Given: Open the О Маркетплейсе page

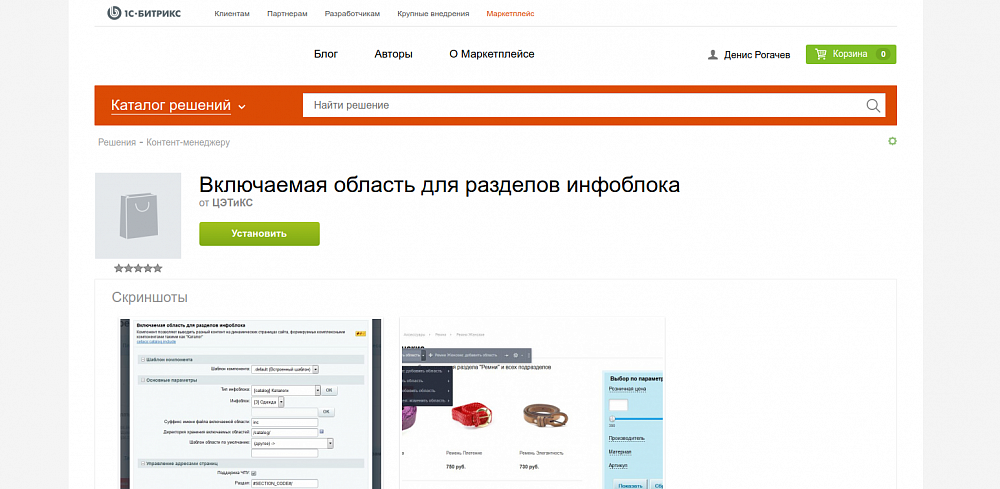Looking at the screenshot, I should [492, 54].
